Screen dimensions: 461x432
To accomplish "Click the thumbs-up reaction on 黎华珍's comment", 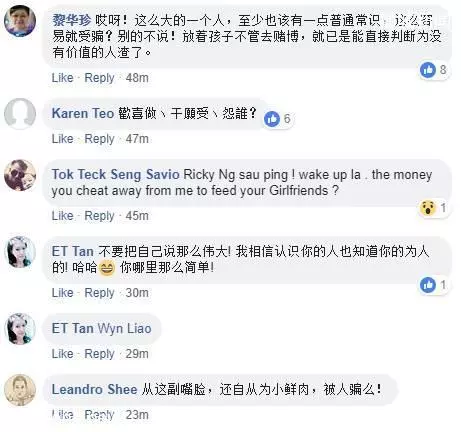I will pyautogui.click(x=428, y=70).
